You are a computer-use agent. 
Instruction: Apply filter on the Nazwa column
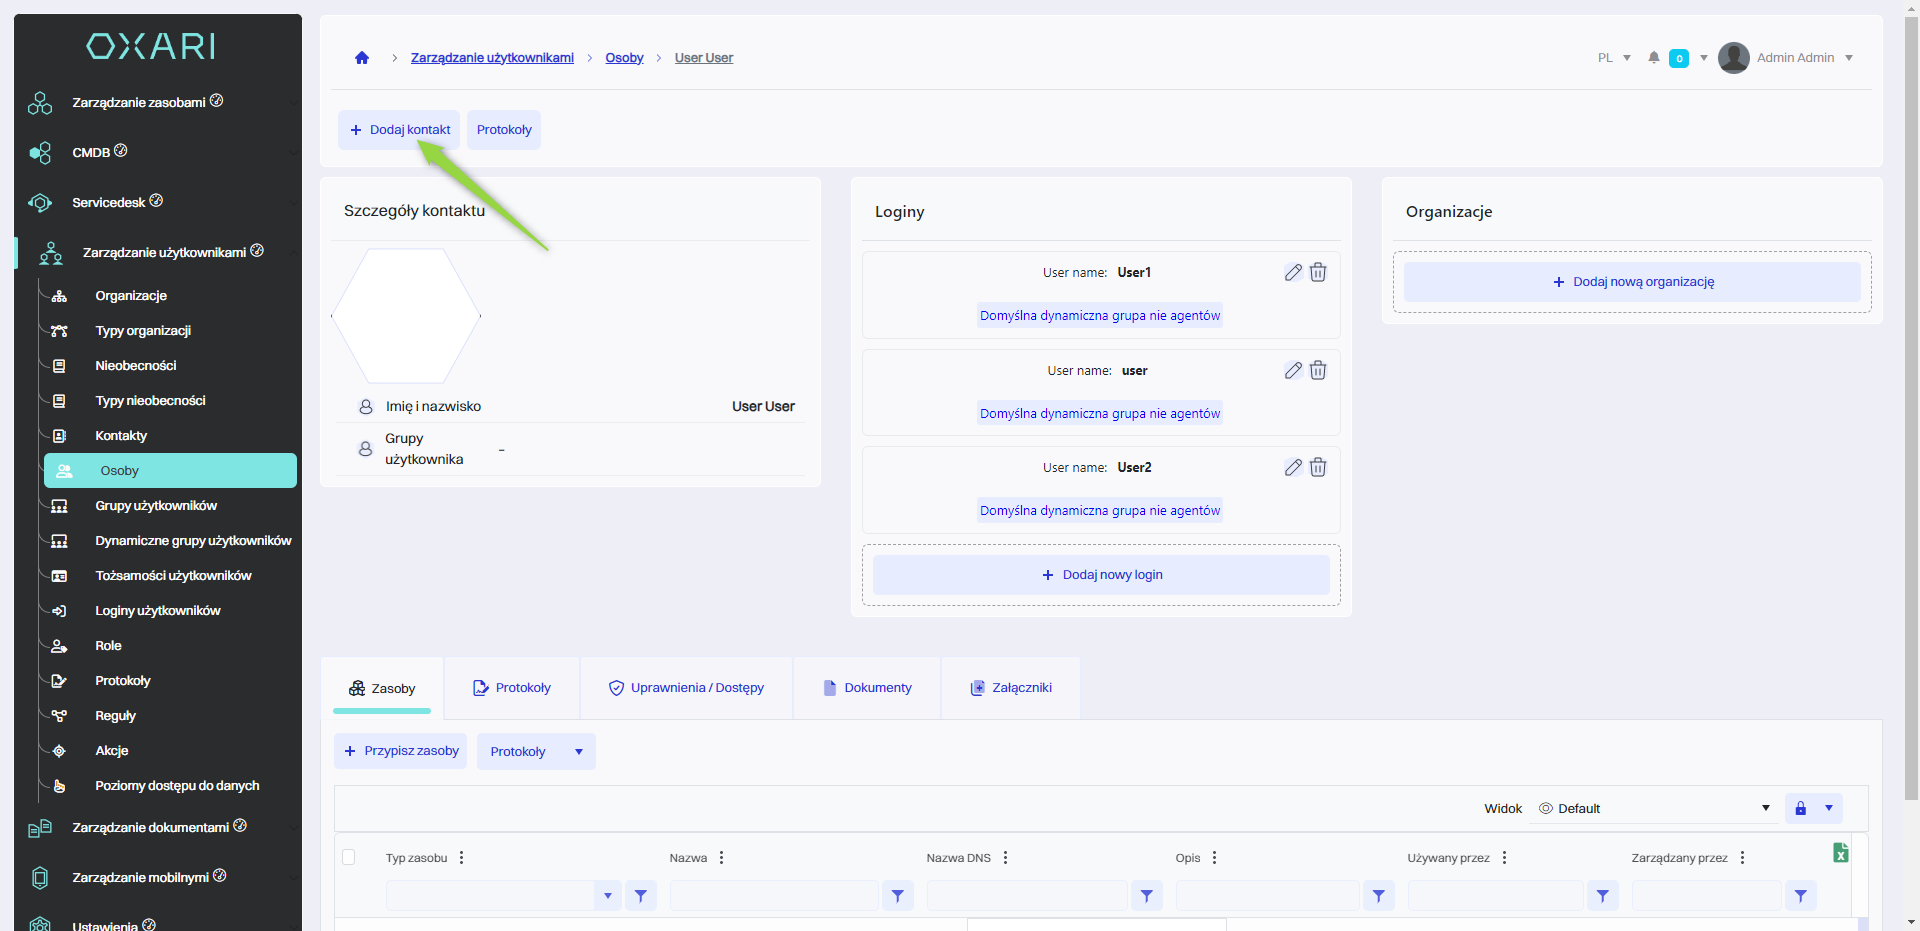[898, 896]
